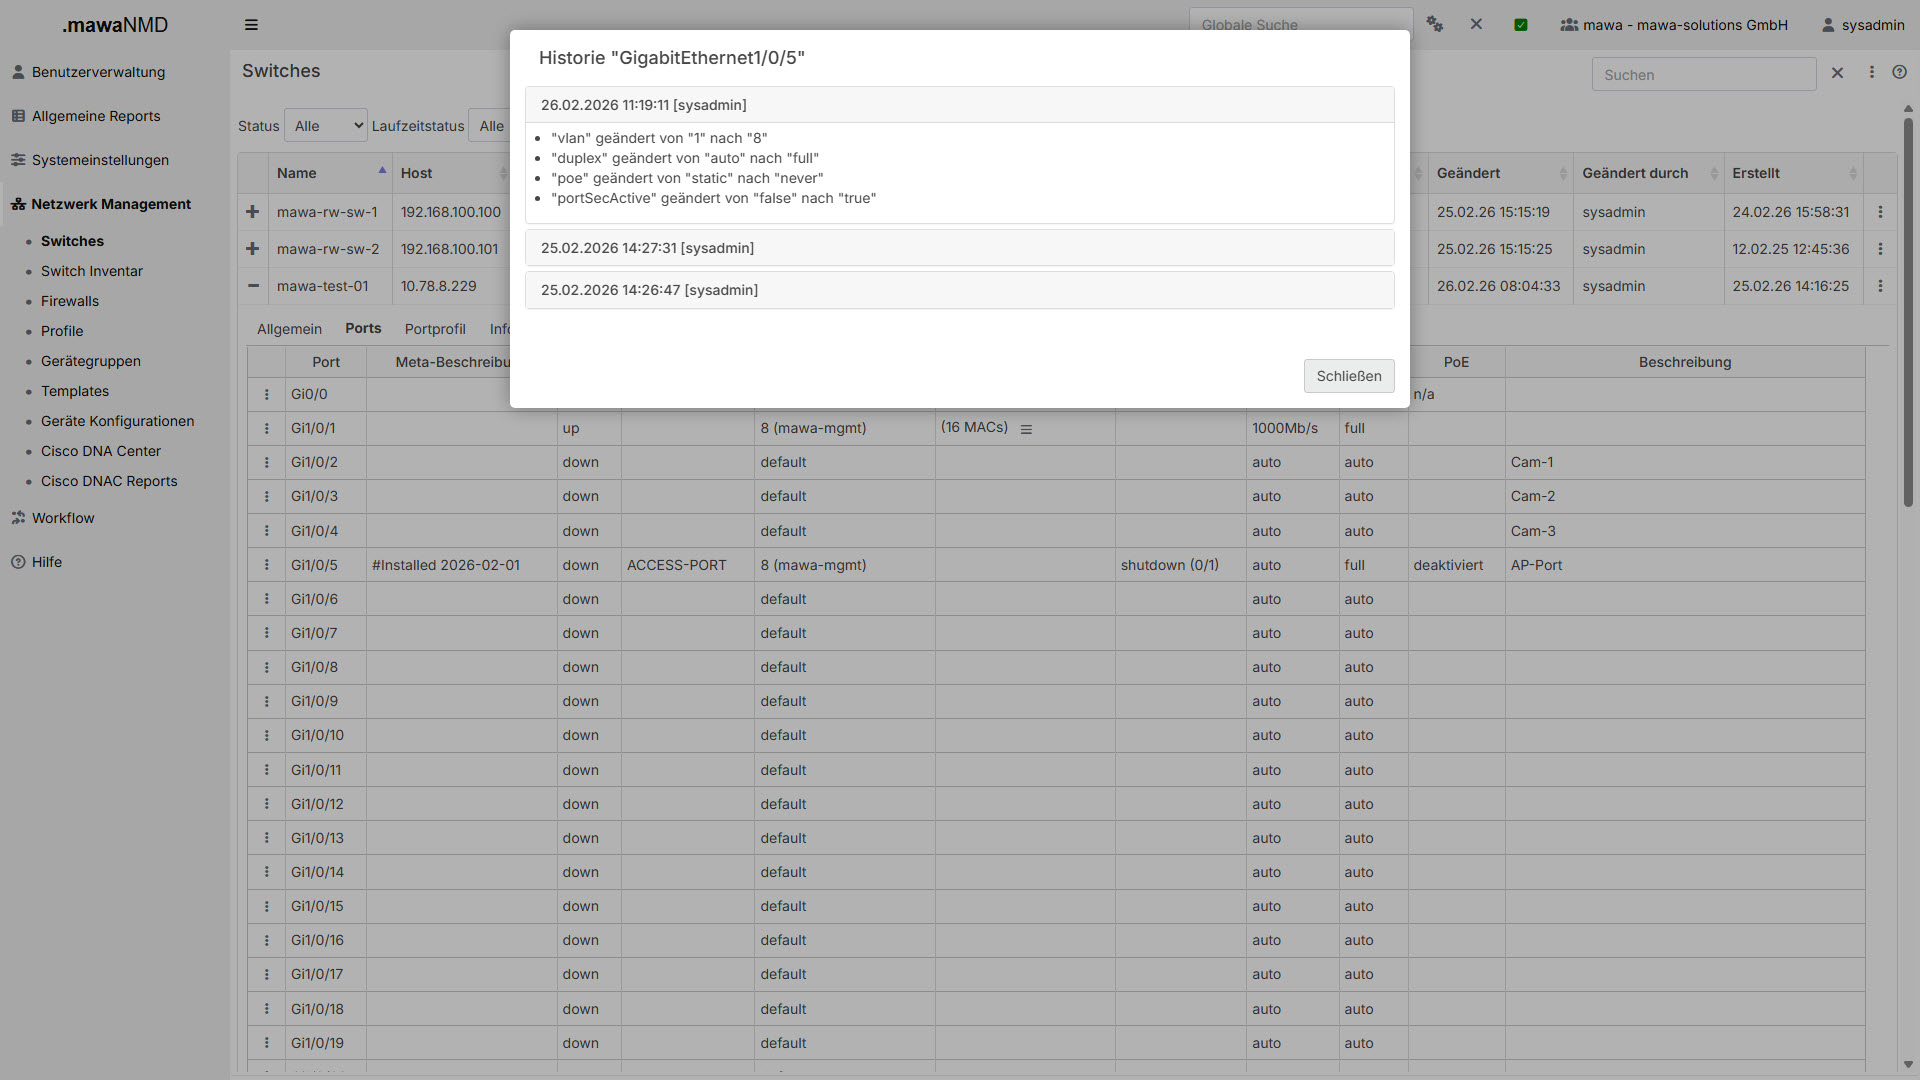This screenshot has width=1920, height=1080.
Task: Click the hamburger menu icon
Action: (x=251, y=25)
